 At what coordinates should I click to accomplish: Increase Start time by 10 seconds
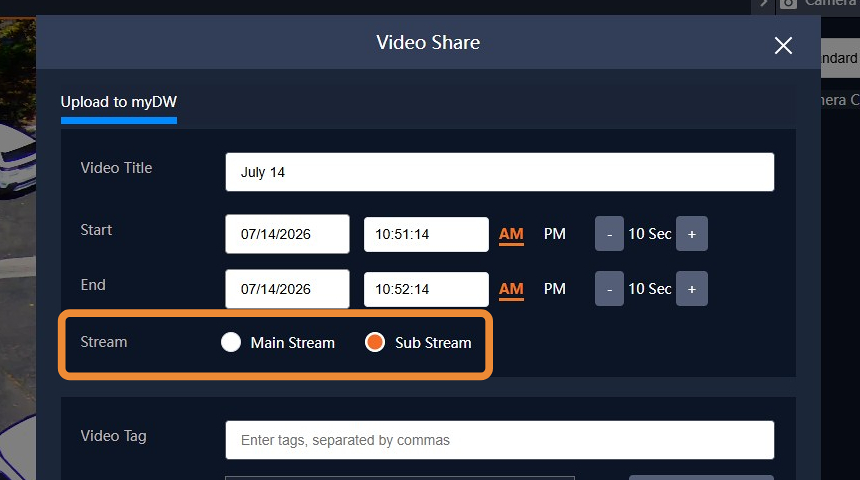click(692, 234)
